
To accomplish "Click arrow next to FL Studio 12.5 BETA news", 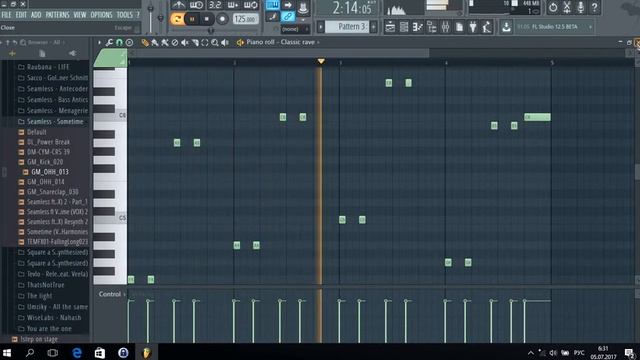I will point(590,27).
